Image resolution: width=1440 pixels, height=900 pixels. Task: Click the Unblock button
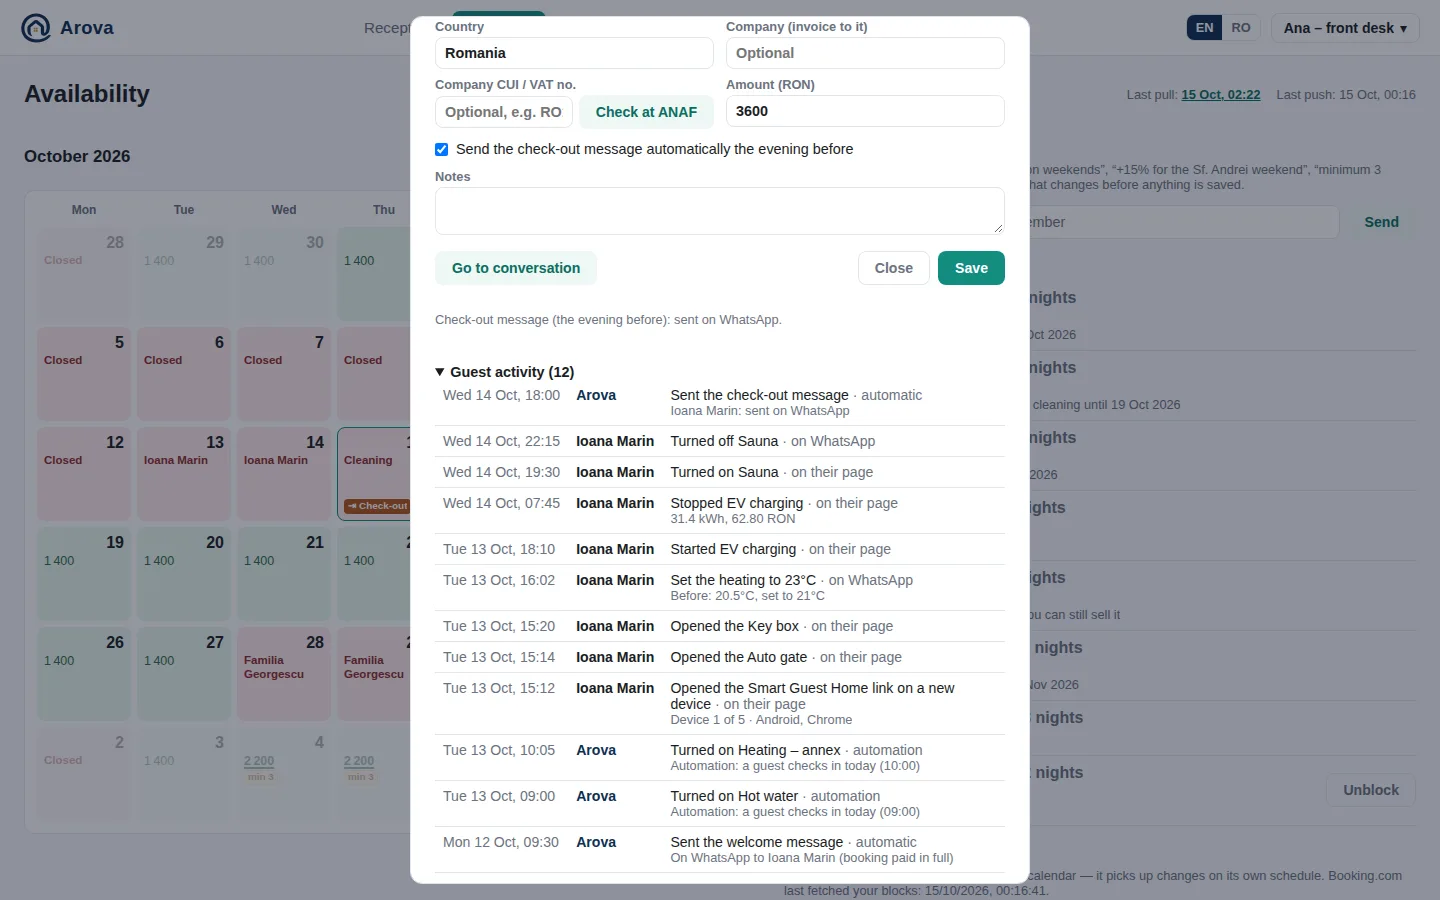1371,790
